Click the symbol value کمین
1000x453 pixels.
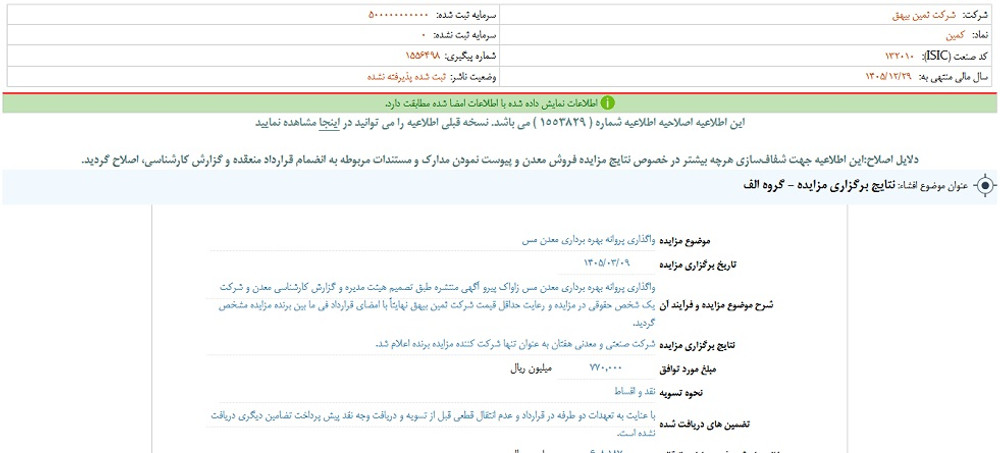(x=955, y=36)
